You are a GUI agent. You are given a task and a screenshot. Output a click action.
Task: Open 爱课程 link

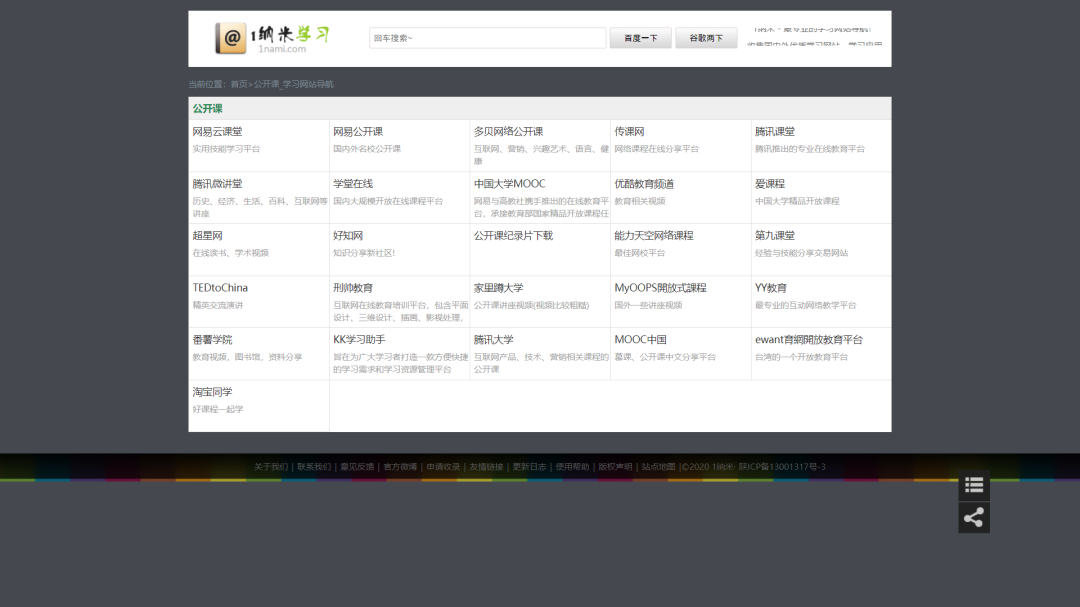[x=770, y=184]
